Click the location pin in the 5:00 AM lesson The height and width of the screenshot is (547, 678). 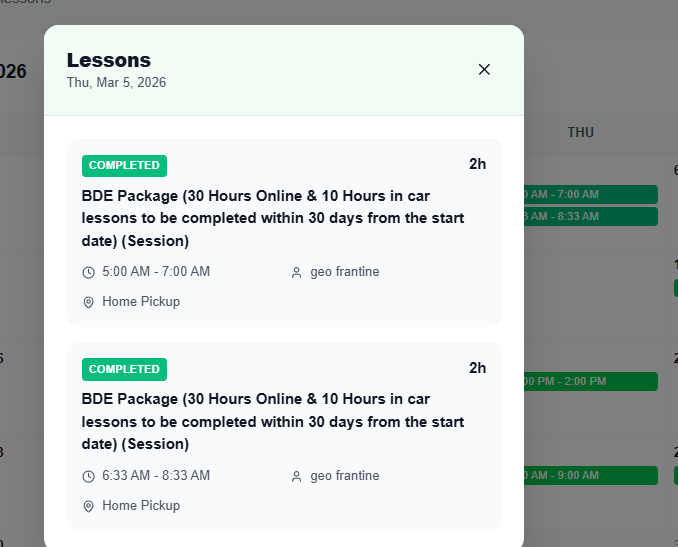(x=88, y=302)
